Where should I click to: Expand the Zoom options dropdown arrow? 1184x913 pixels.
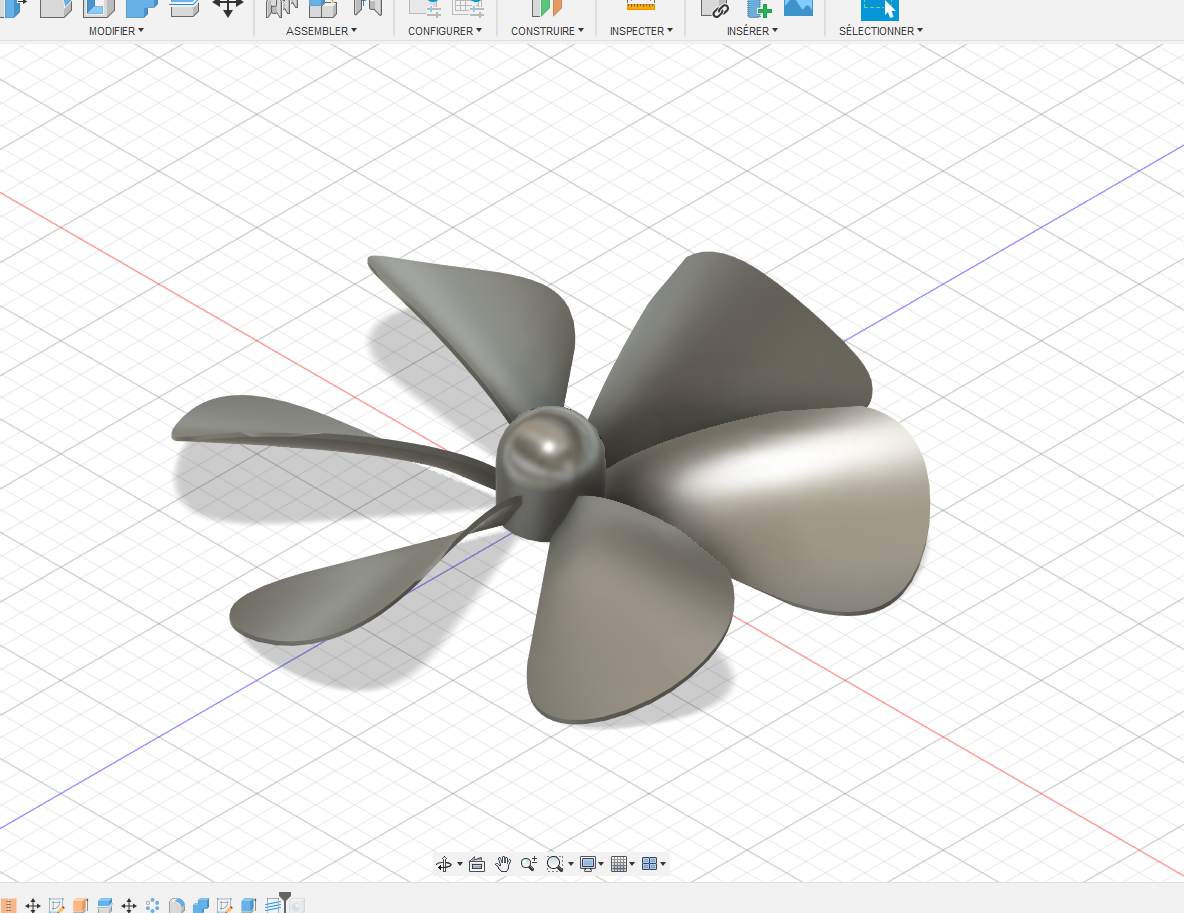pos(571,864)
